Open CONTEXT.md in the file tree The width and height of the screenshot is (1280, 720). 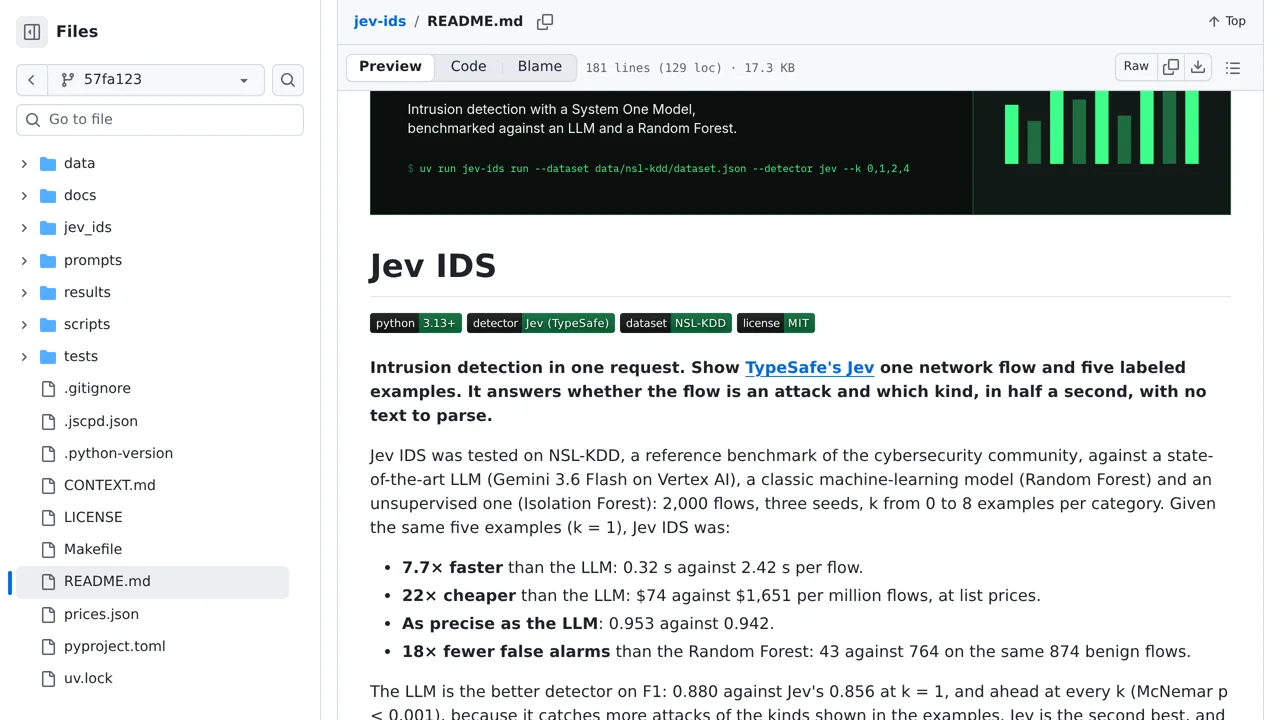(x=110, y=485)
